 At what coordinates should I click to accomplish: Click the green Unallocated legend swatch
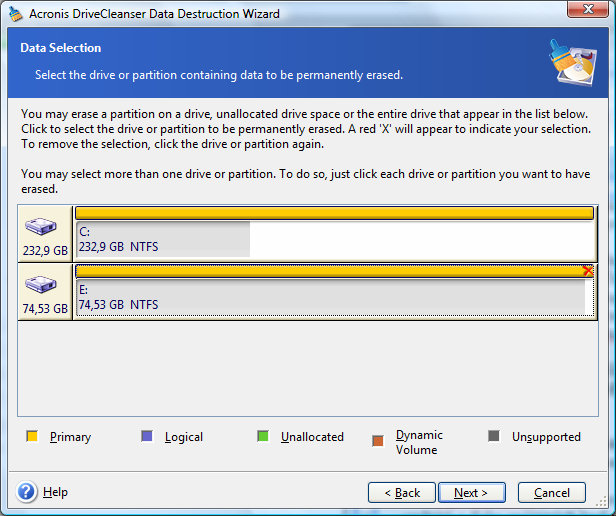pyautogui.click(x=263, y=436)
